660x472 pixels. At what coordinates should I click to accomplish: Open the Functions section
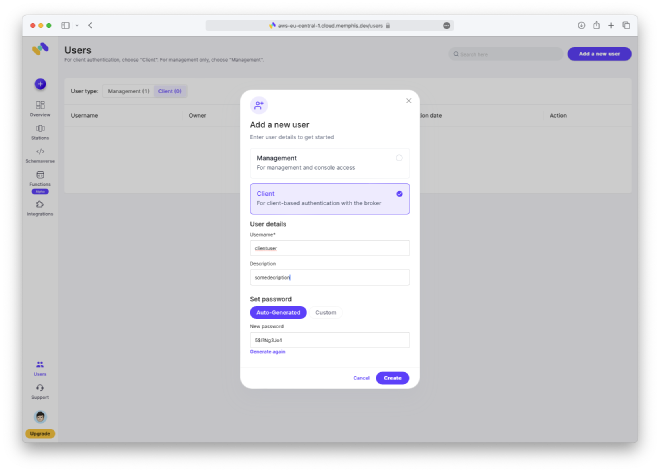[x=40, y=178]
